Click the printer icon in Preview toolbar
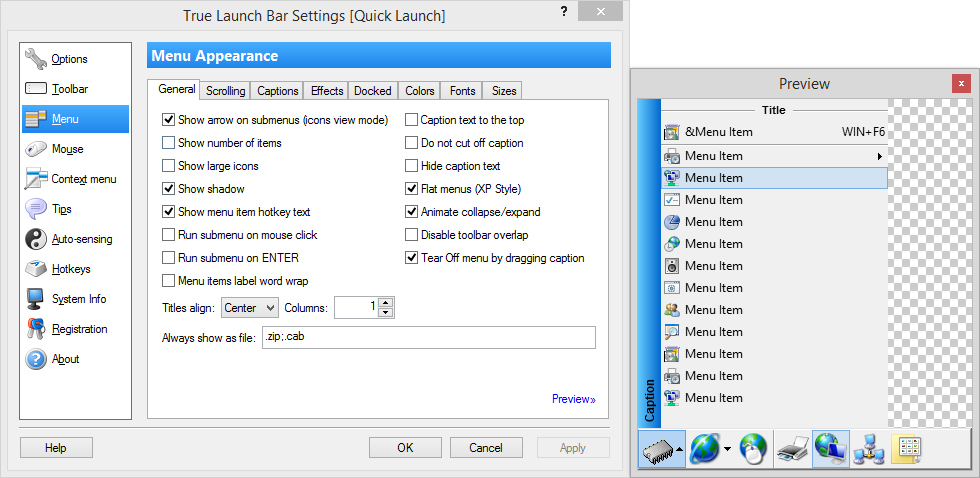This screenshot has height=478, width=980. [792, 449]
